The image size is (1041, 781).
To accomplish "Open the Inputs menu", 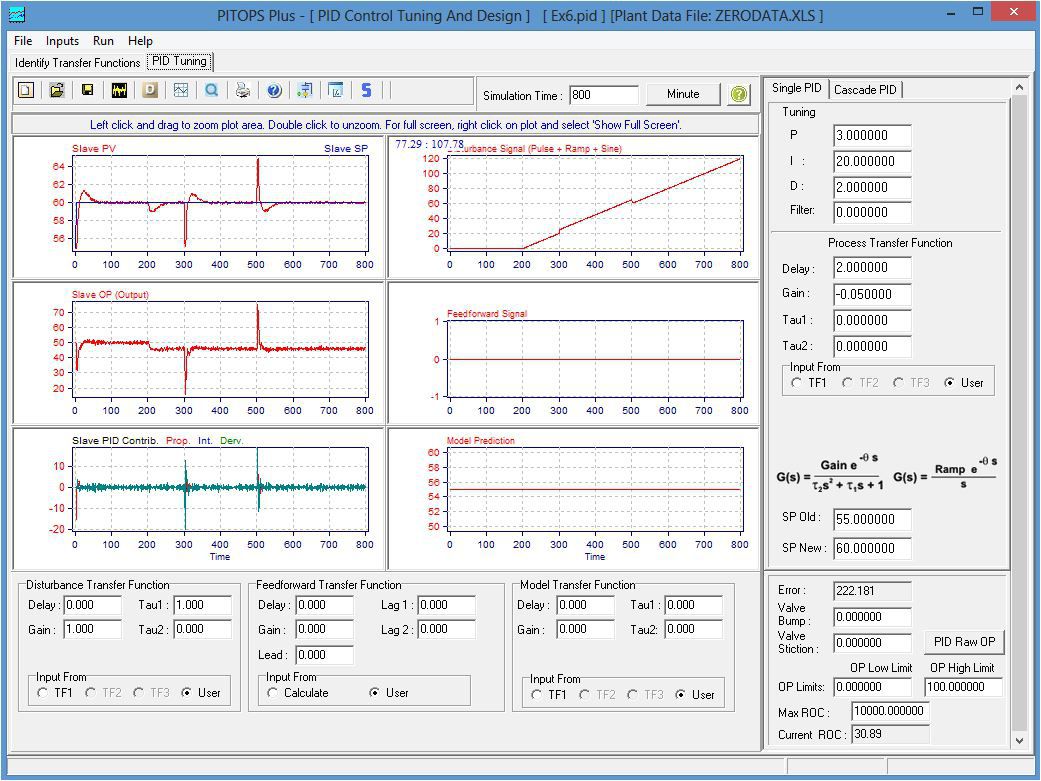I will pos(62,41).
